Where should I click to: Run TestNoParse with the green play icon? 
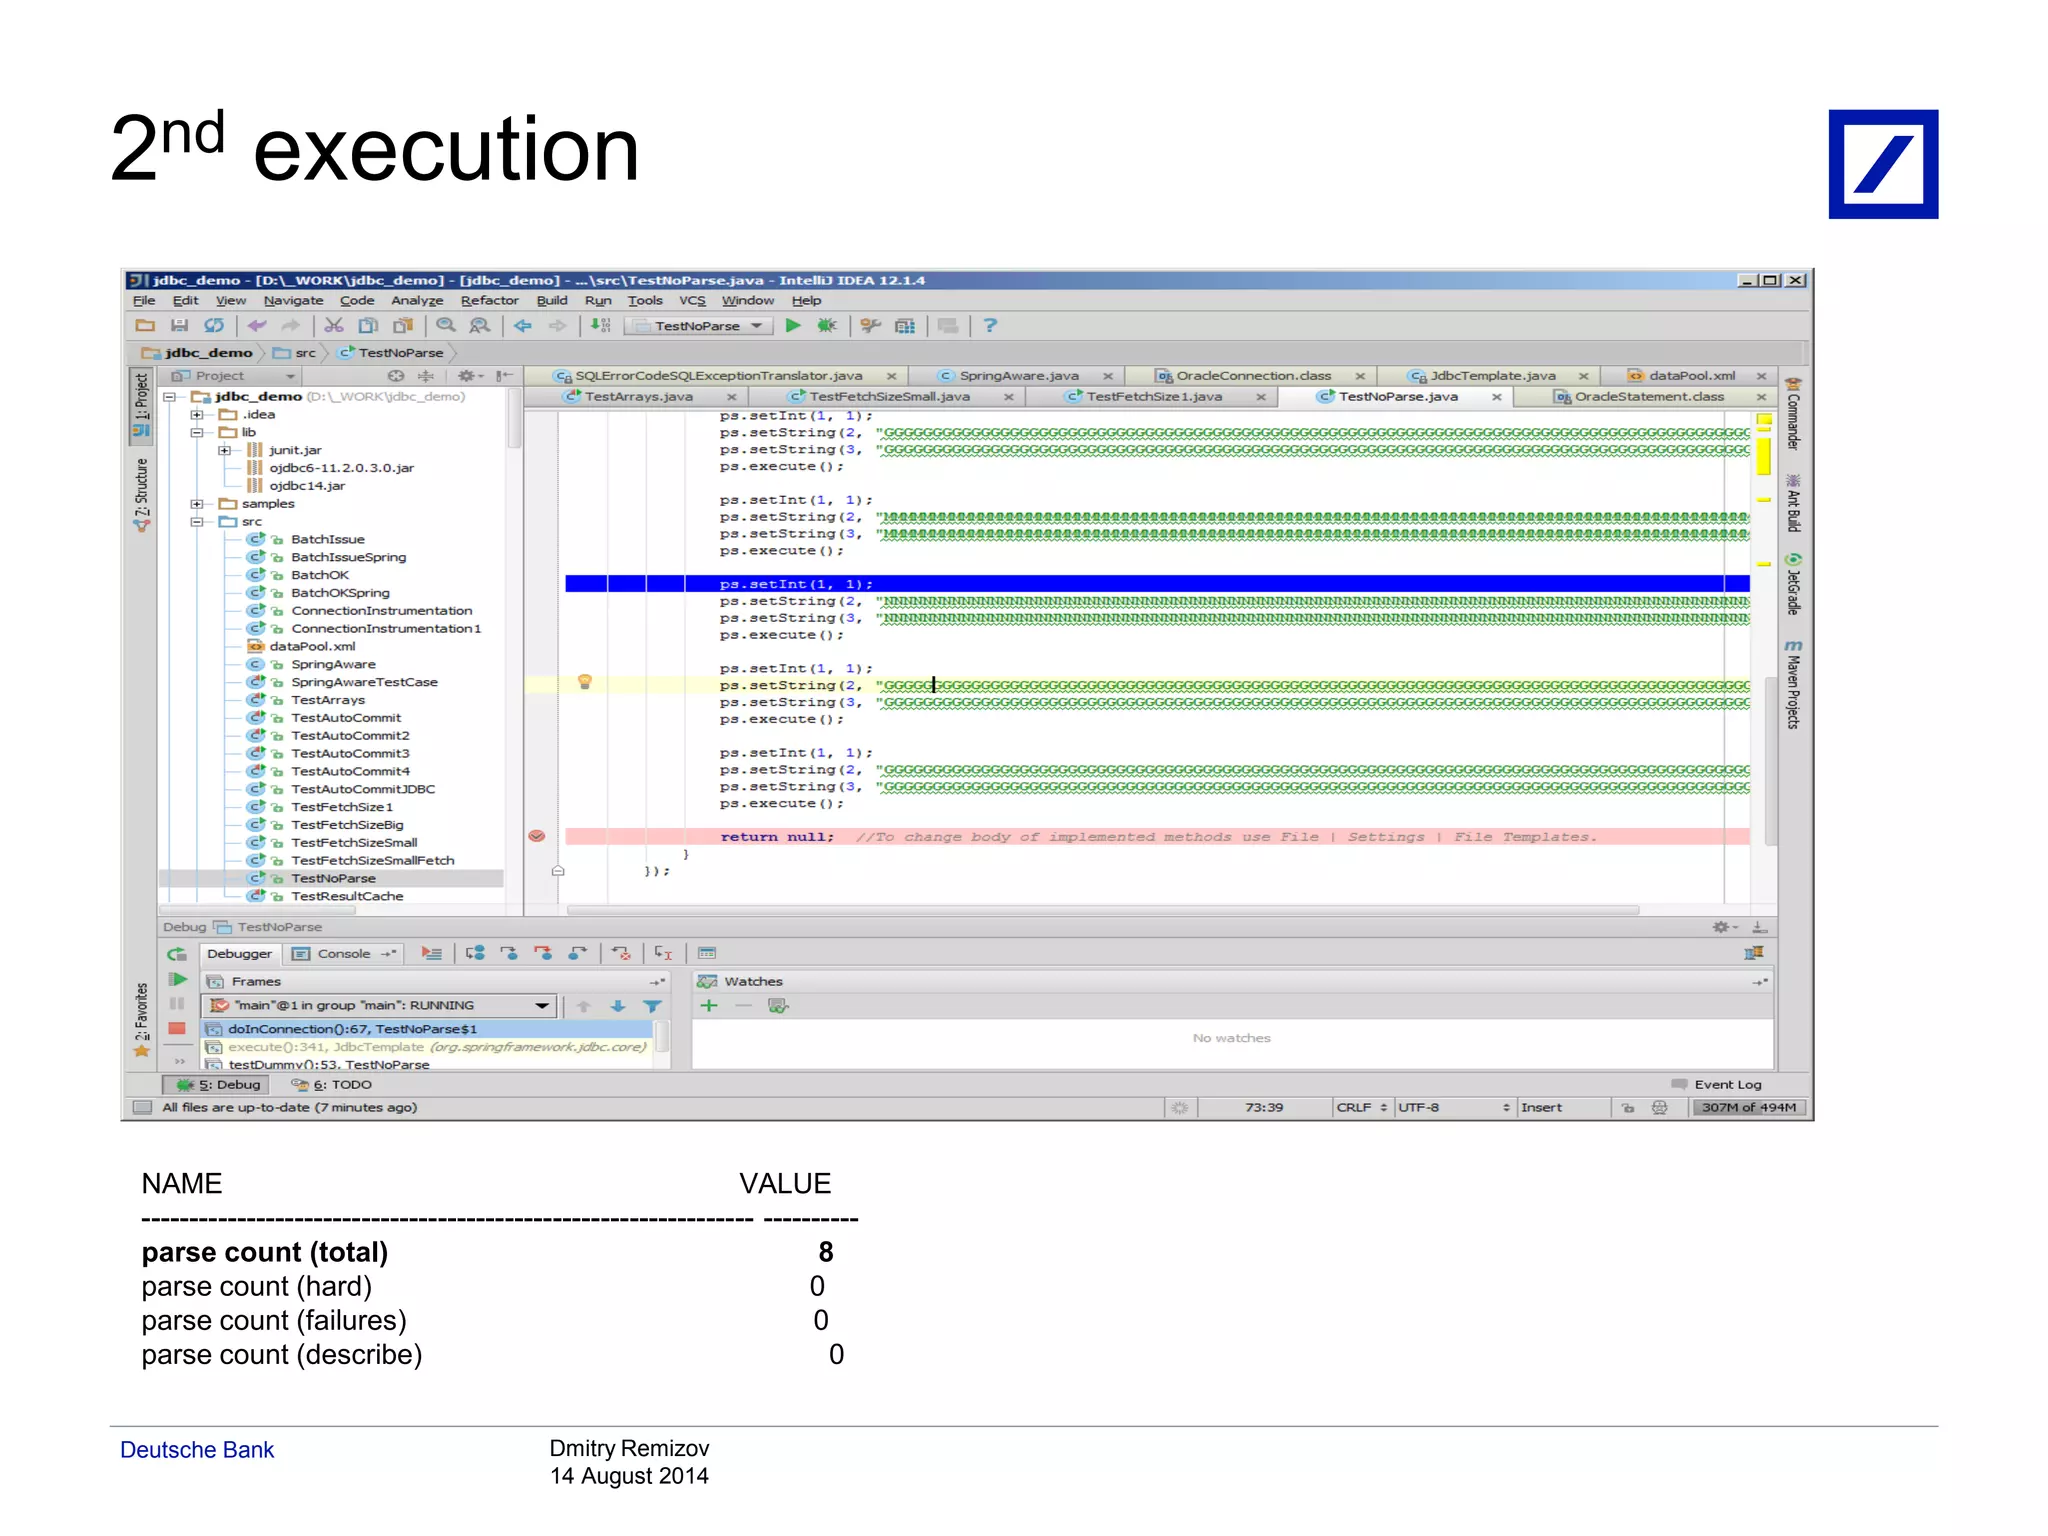[793, 326]
